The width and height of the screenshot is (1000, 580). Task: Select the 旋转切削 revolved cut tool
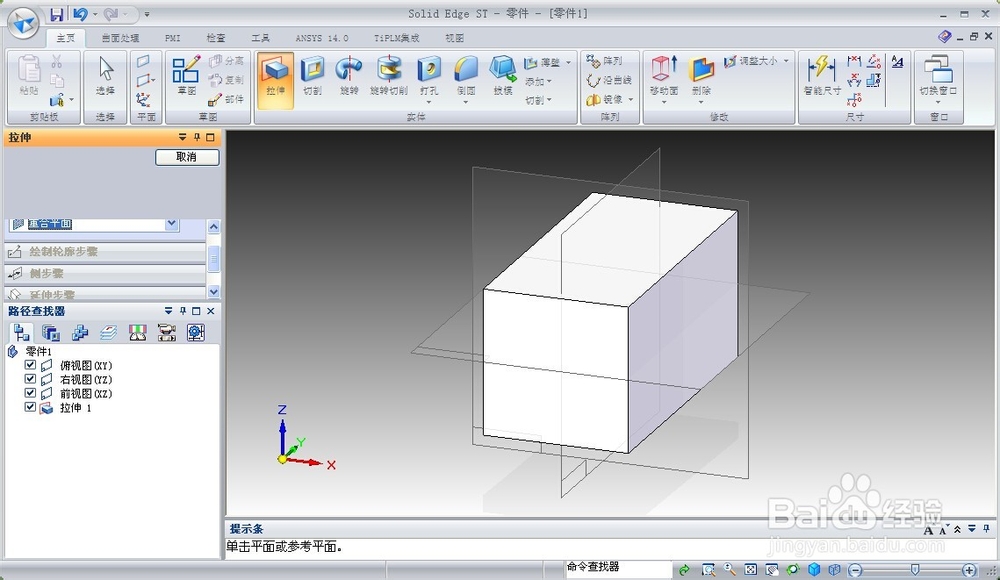(x=389, y=77)
